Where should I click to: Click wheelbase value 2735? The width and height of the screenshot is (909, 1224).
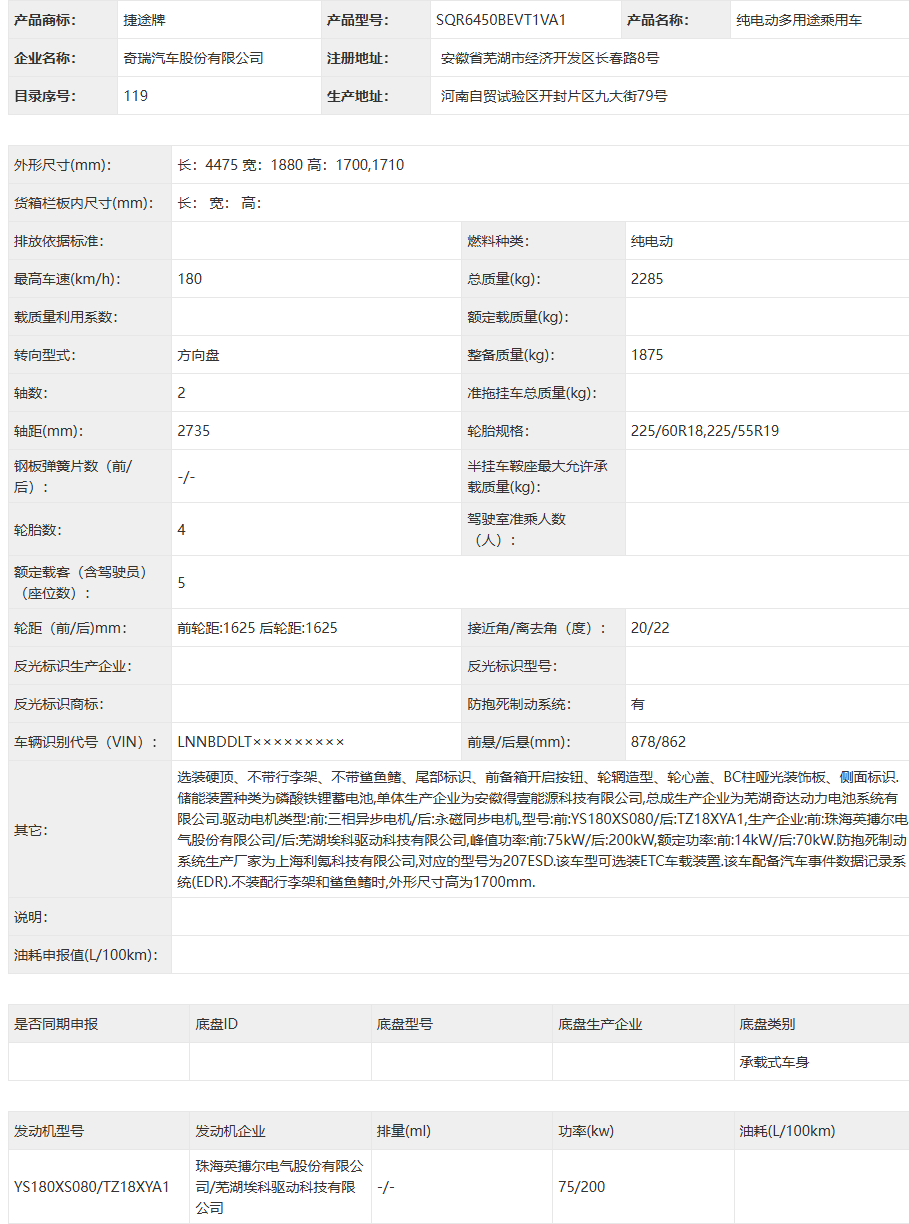coord(194,431)
